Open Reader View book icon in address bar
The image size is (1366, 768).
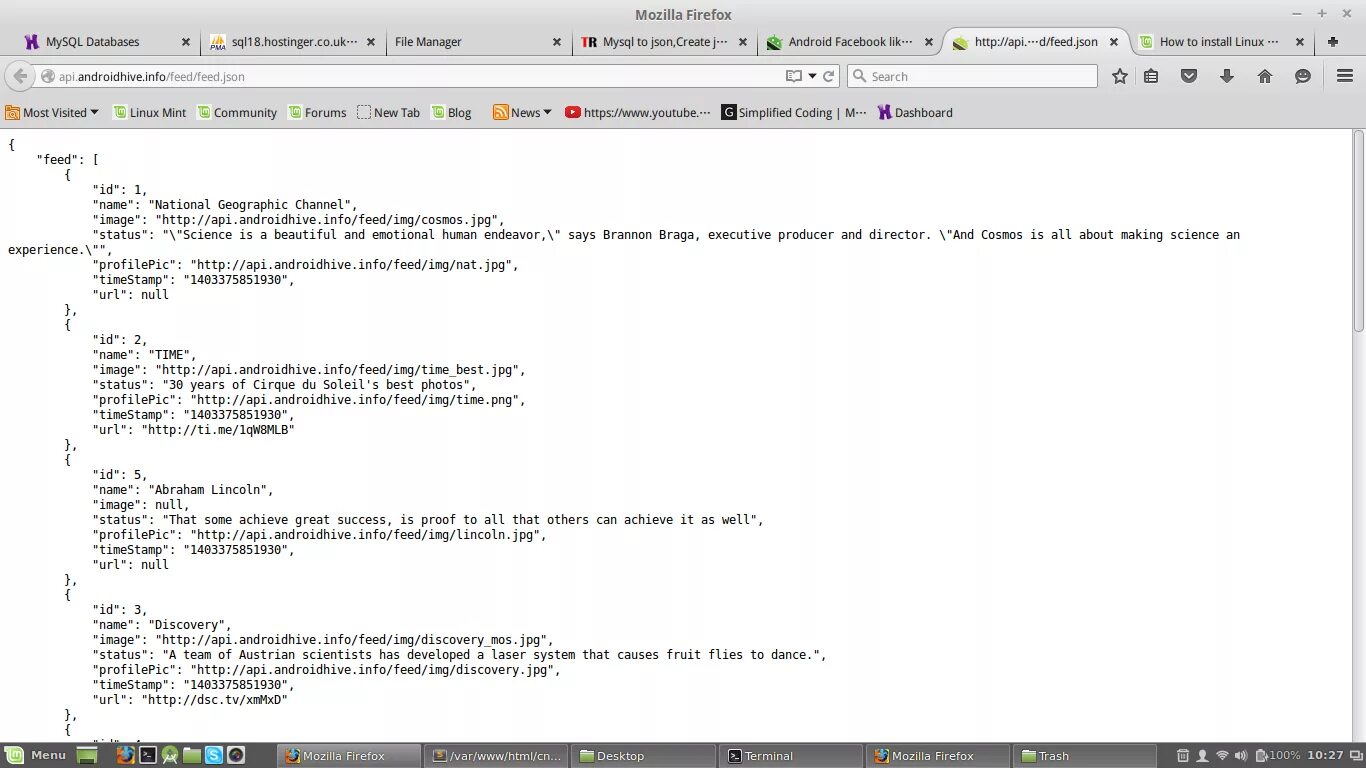(x=793, y=76)
